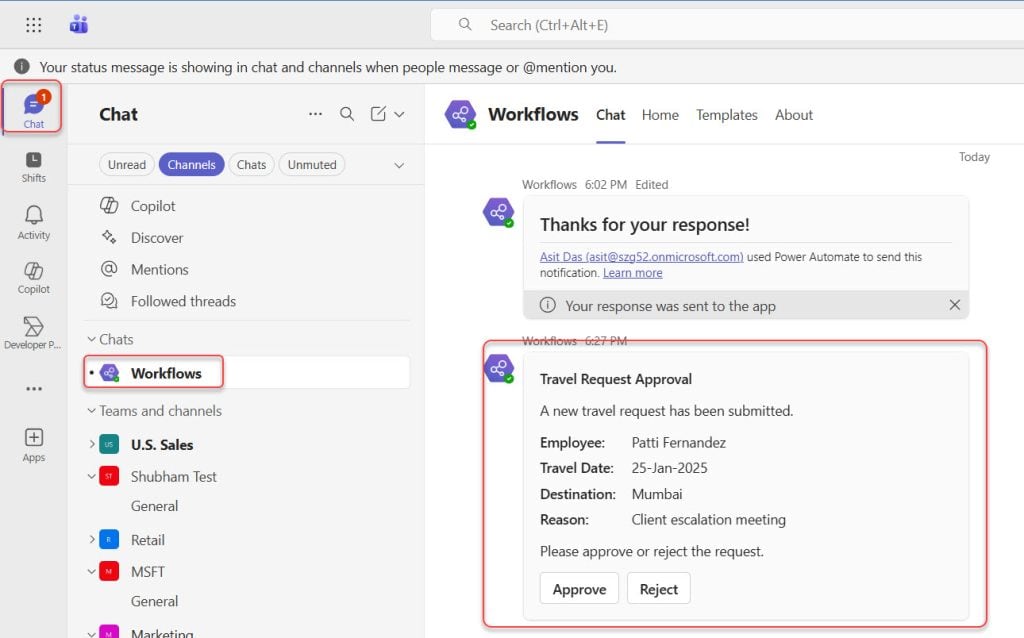Collapse the Chats section
The height and width of the screenshot is (638, 1024).
click(92, 339)
